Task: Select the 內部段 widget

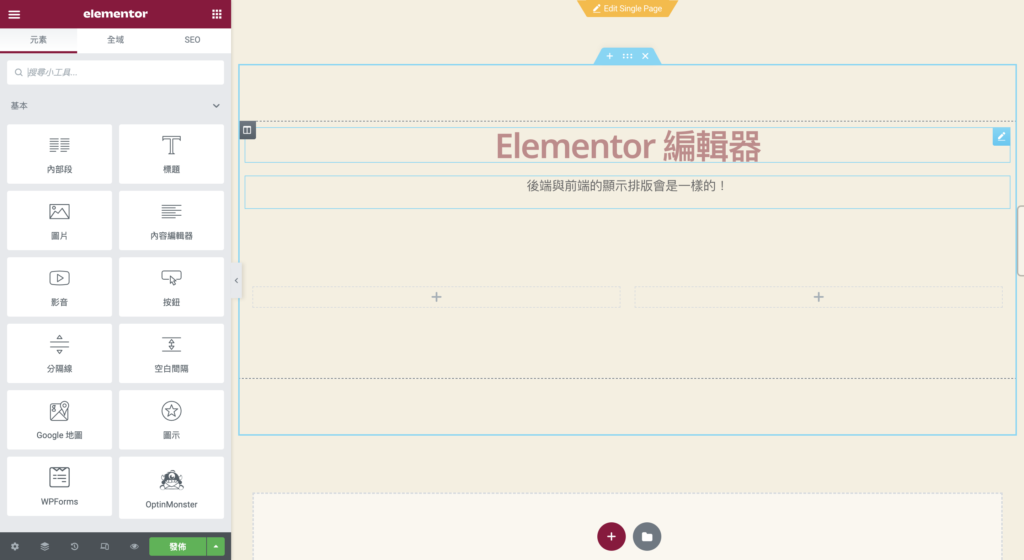Action: pyautogui.click(x=59, y=154)
